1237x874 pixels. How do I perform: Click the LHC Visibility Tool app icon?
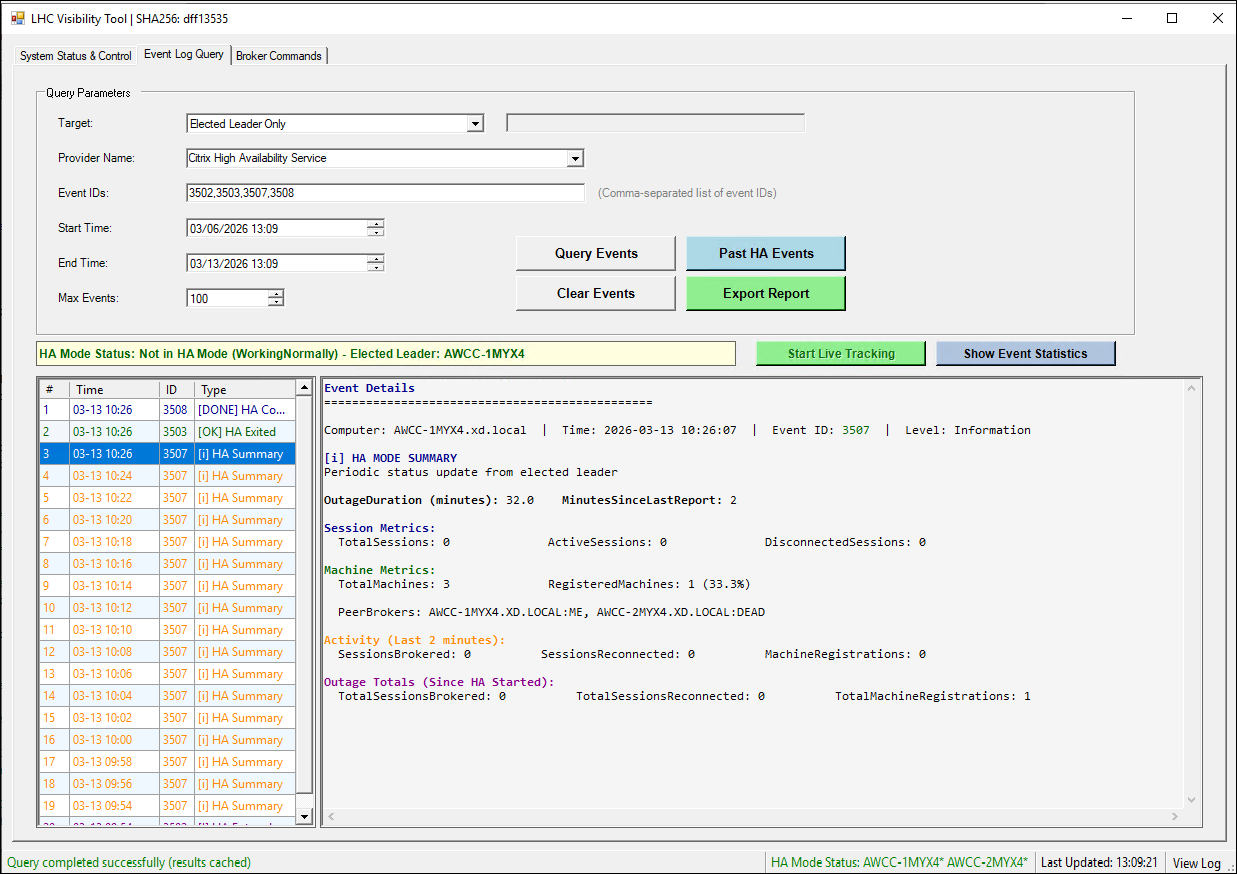17,18
